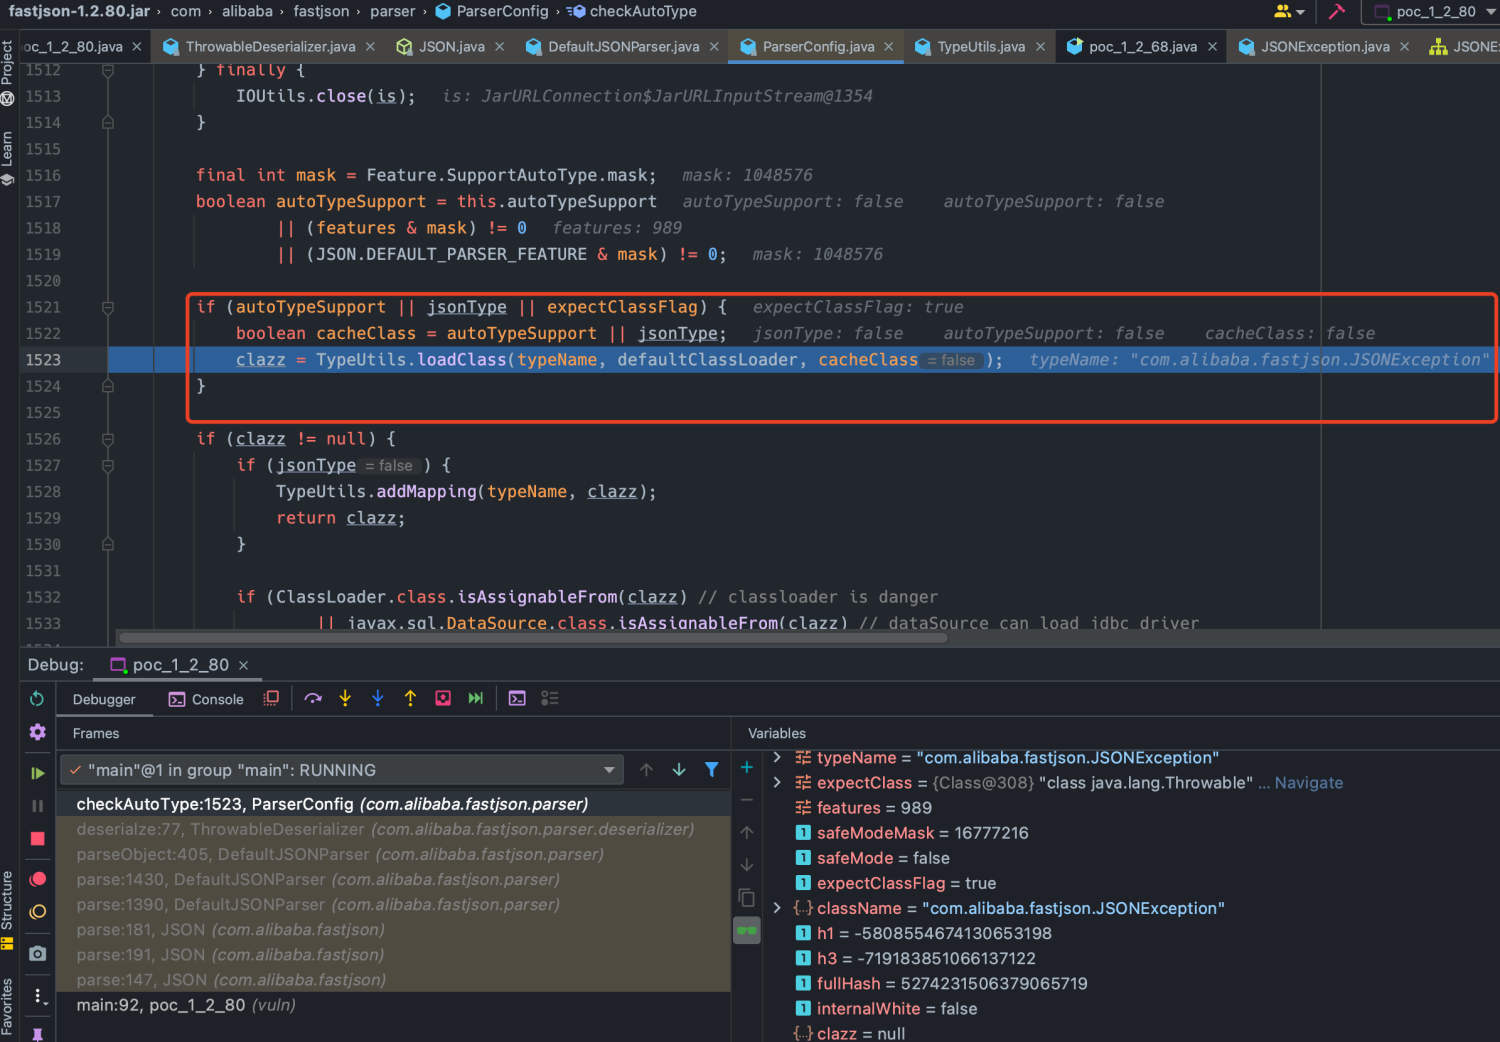Open thread selector "main"@1 dropdown
The height and width of the screenshot is (1042, 1500).
point(342,770)
